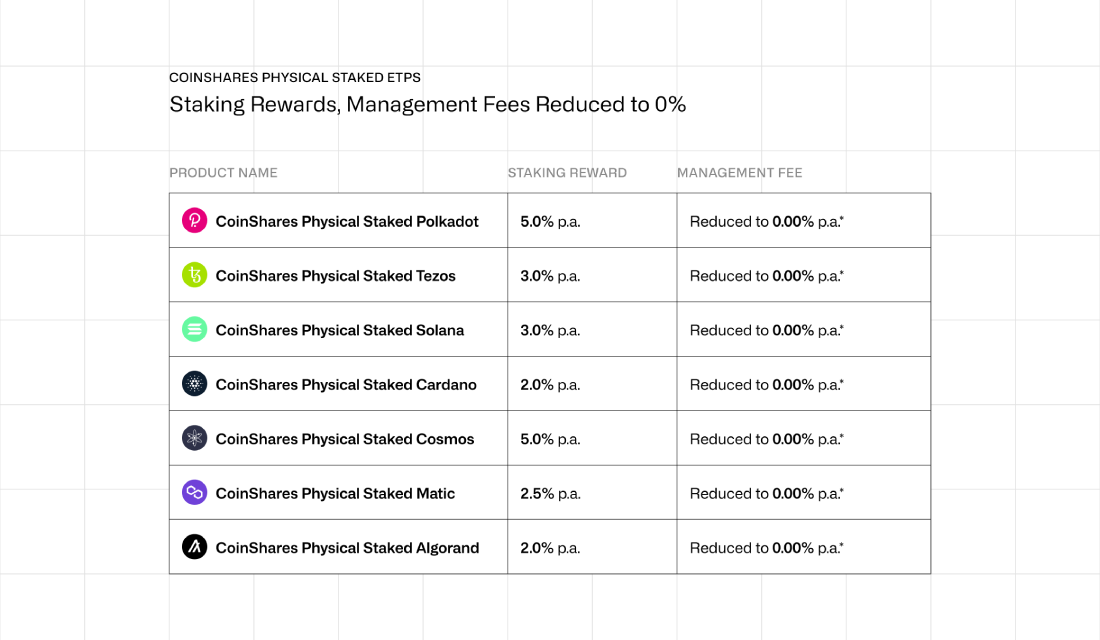Select "CoinShares Physical Staked Solana" product name

(x=340, y=331)
